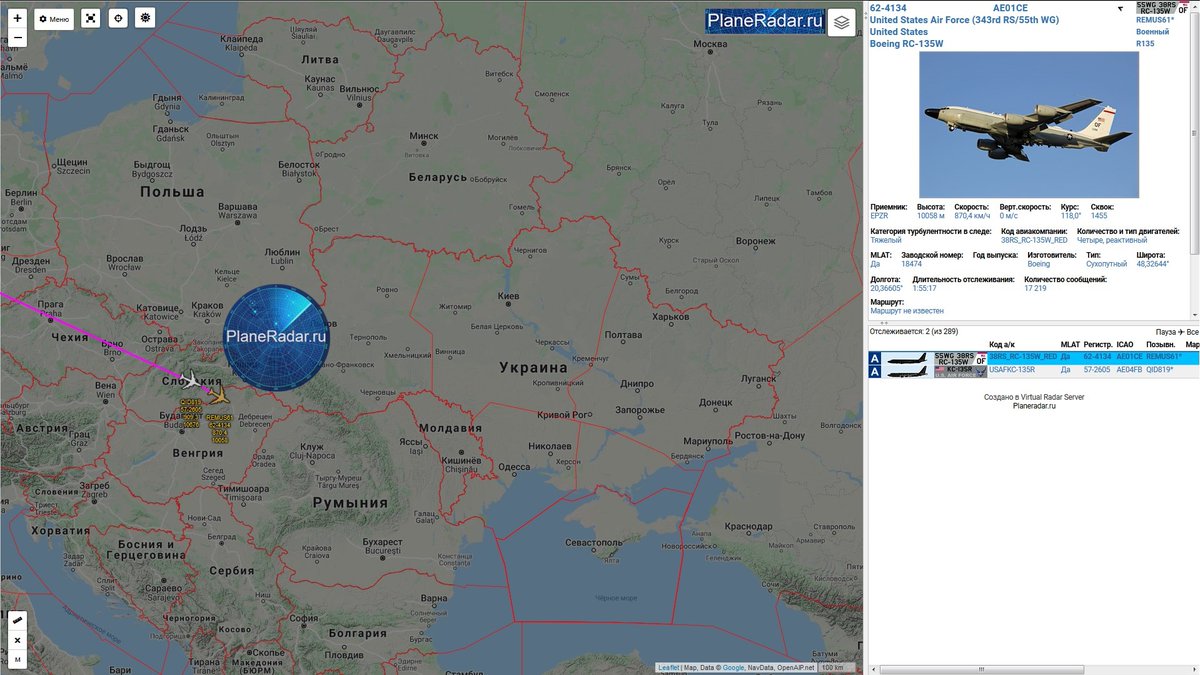The height and width of the screenshot is (675, 1200).
Task: Click the M units button
Action: pos(17,659)
